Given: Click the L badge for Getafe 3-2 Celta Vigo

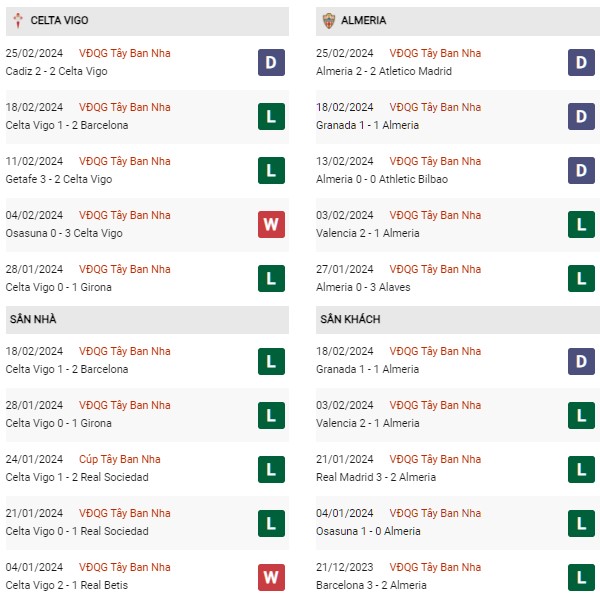Looking at the screenshot, I should (x=271, y=170).
